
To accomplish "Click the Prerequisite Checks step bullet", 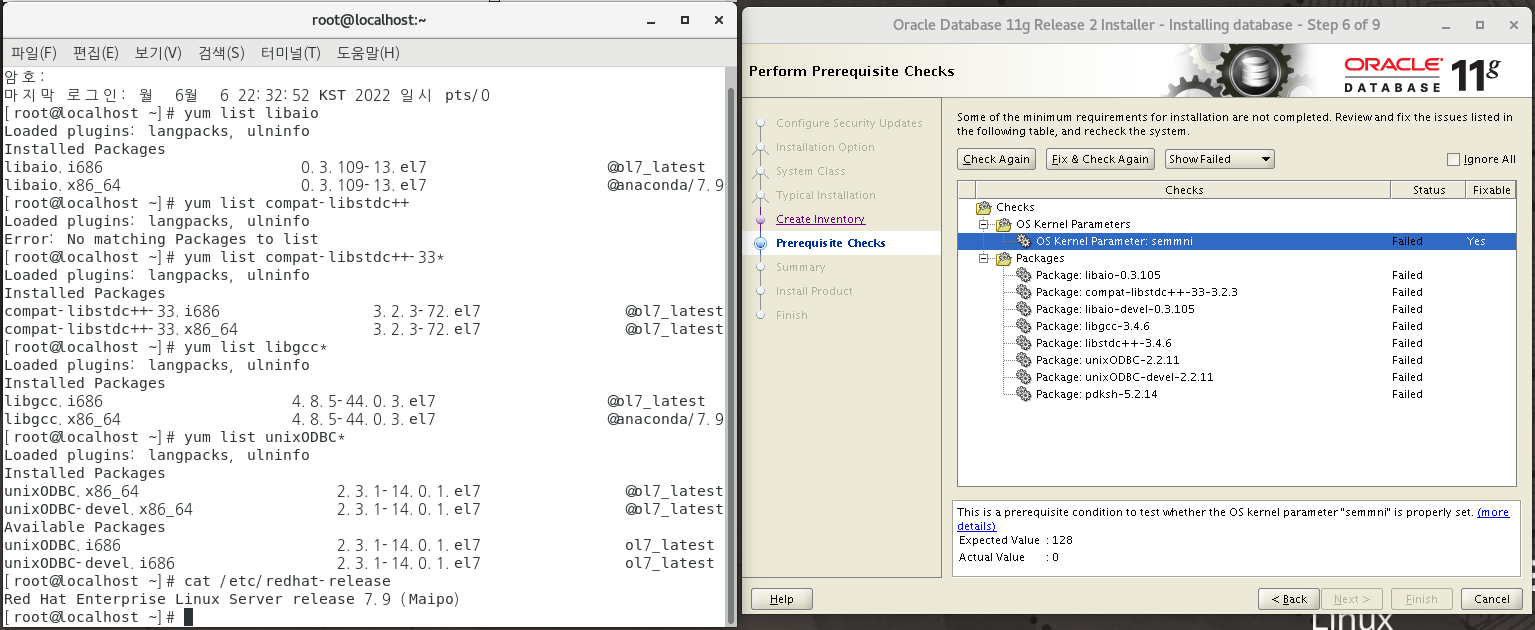I will pos(760,243).
